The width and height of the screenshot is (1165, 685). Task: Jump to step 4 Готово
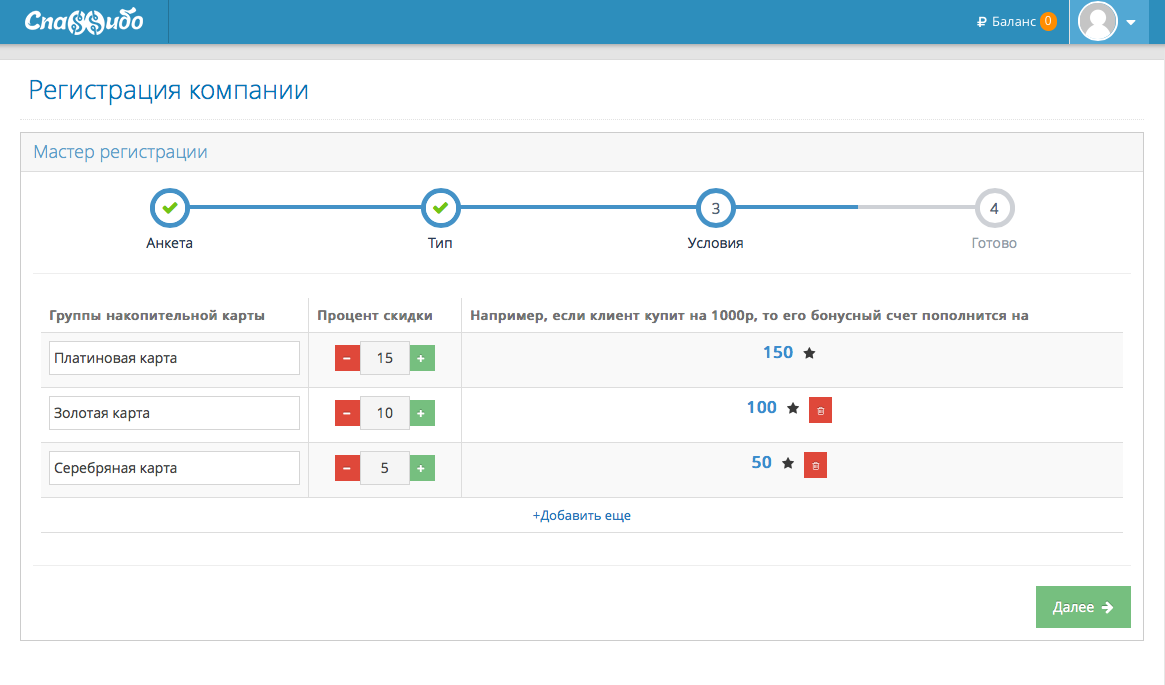[994, 208]
